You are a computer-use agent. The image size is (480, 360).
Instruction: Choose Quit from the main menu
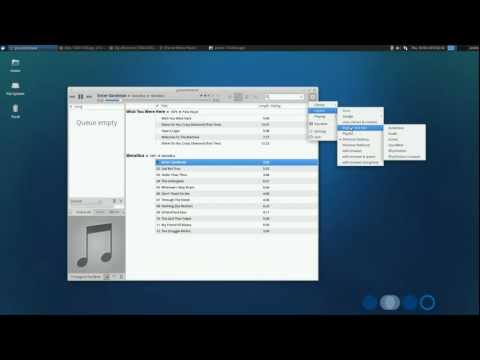322,137
